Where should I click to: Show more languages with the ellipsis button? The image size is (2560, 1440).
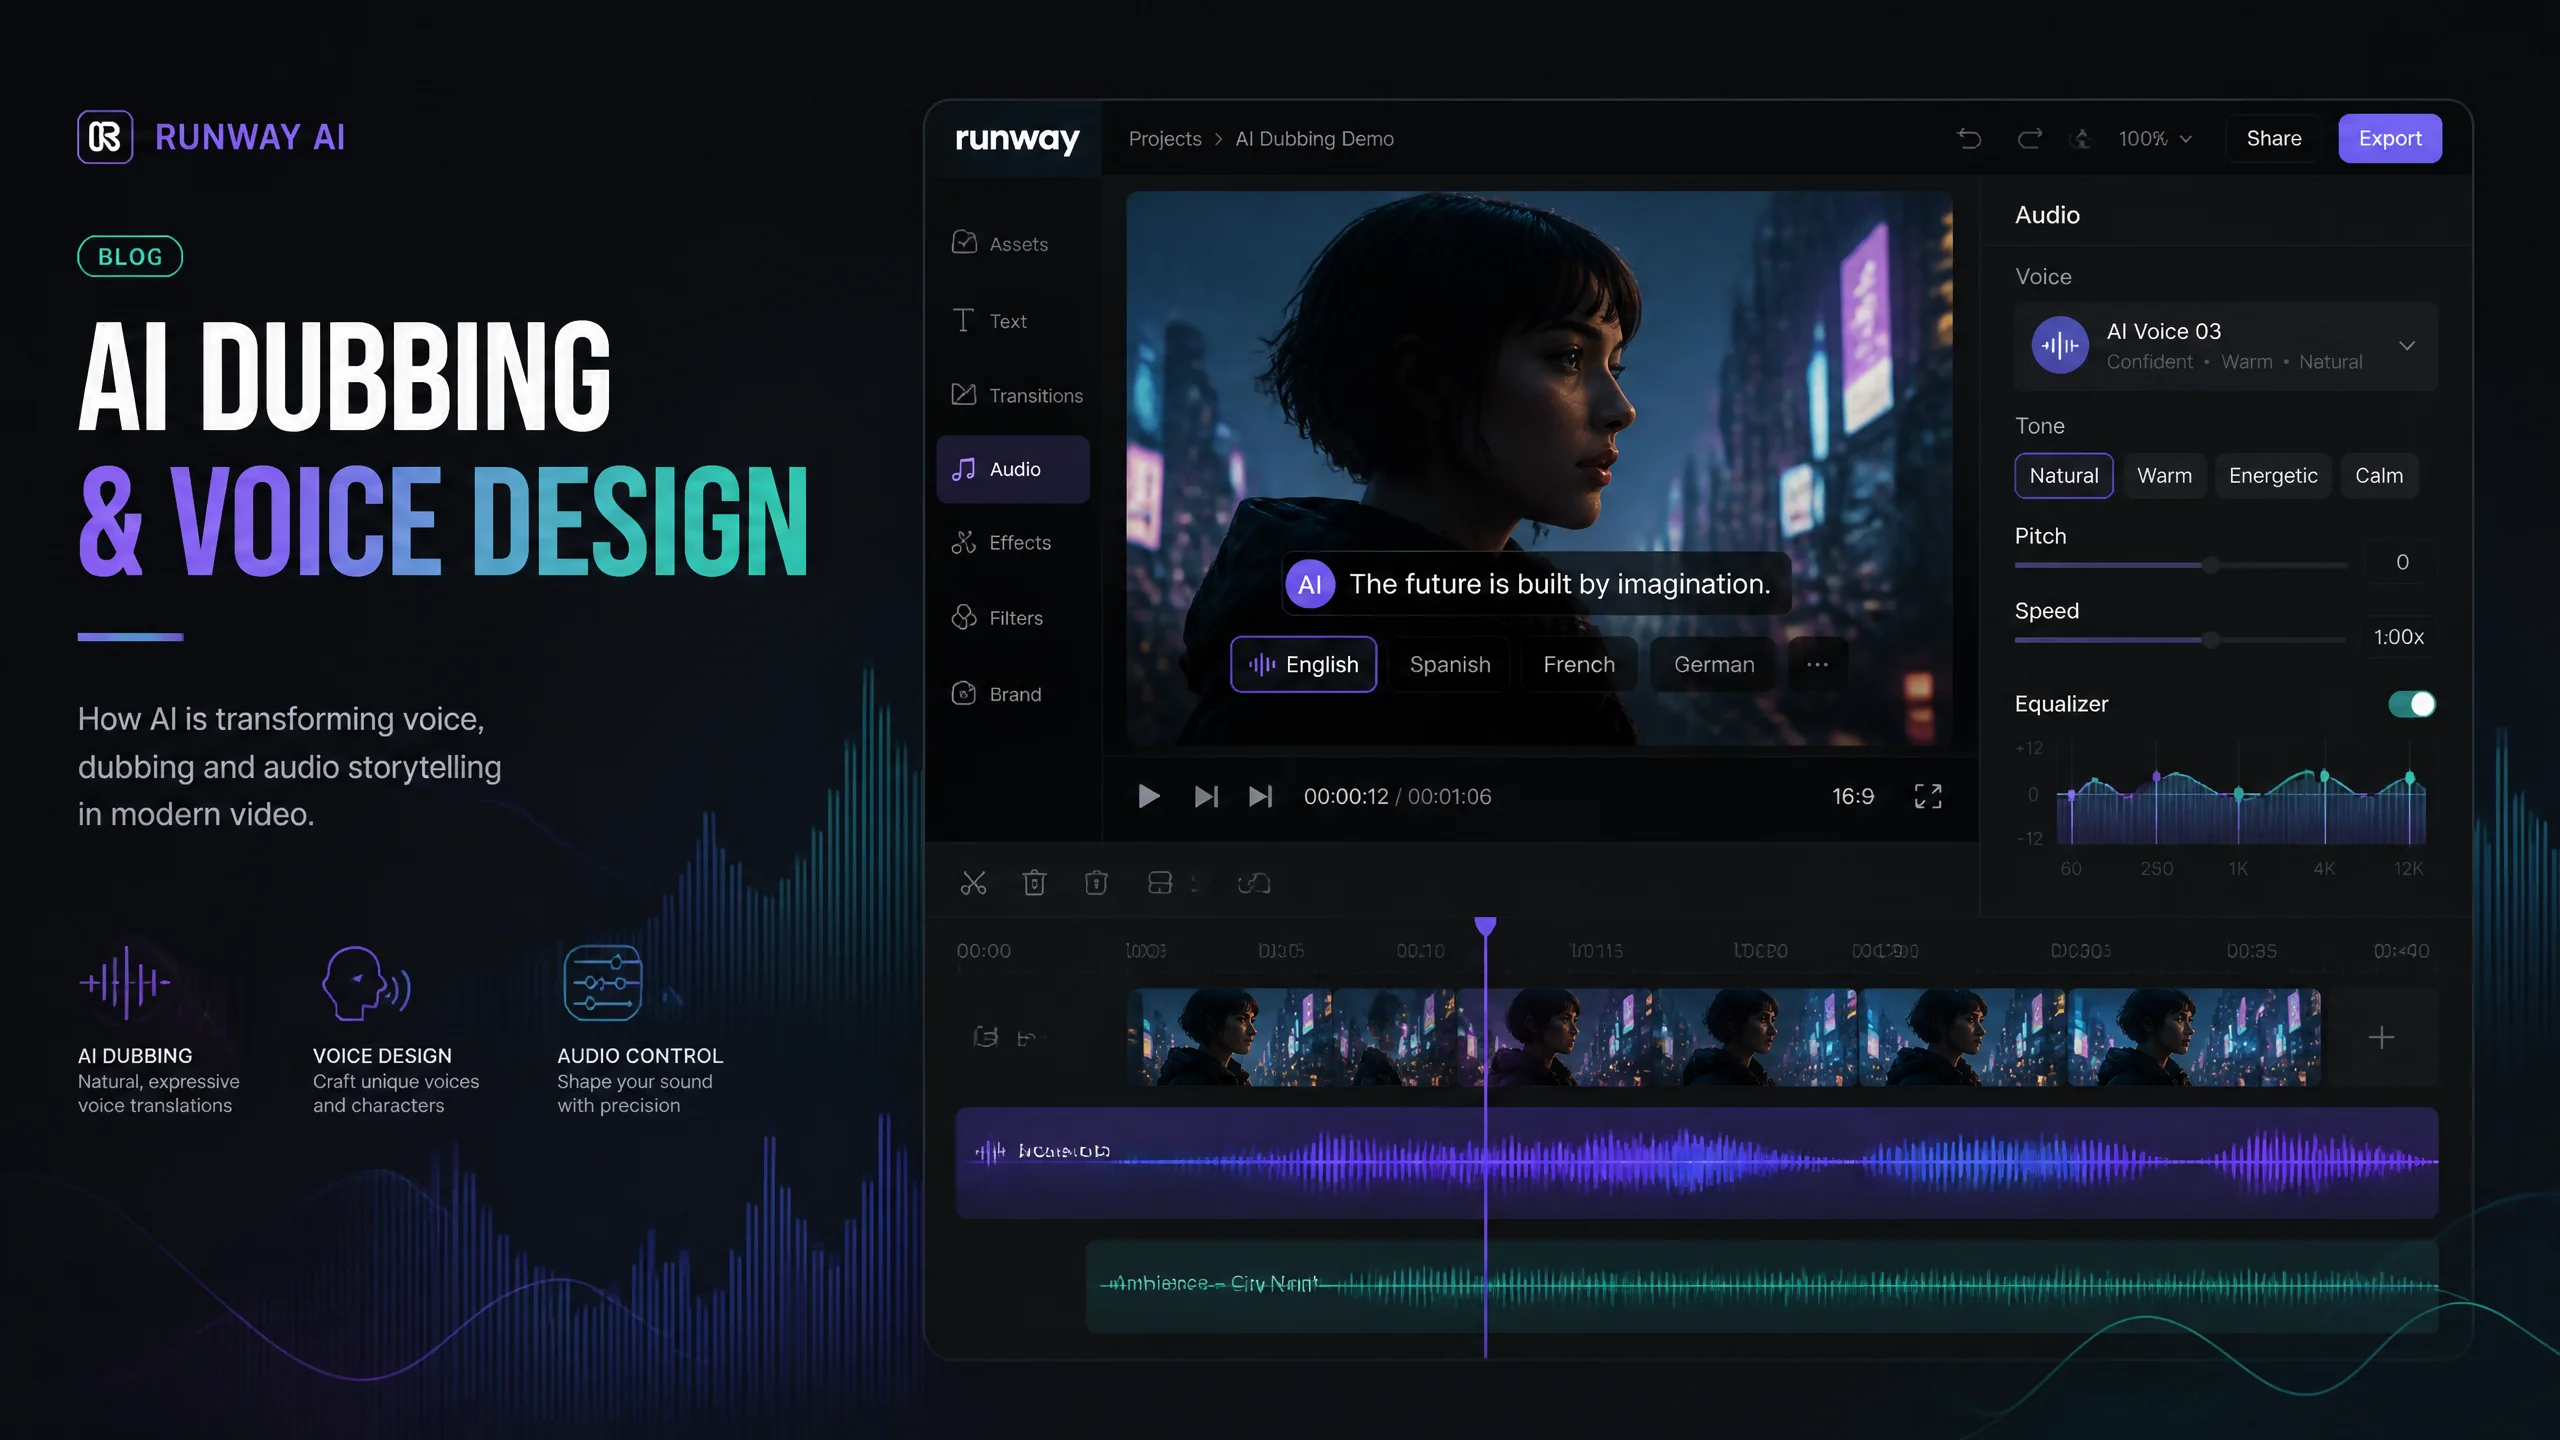click(x=1817, y=664)
